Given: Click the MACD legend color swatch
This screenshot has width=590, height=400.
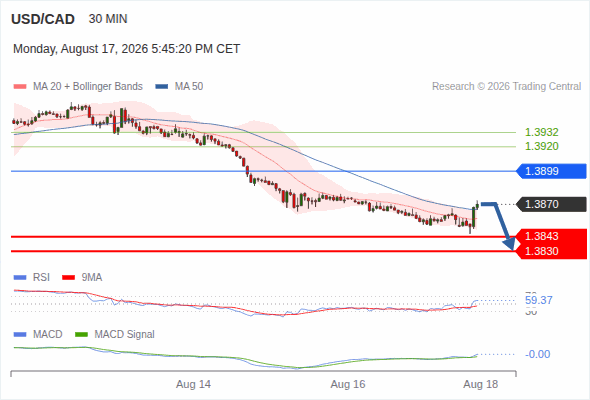Looking at the screenshot, I should [x=20, y=335].
